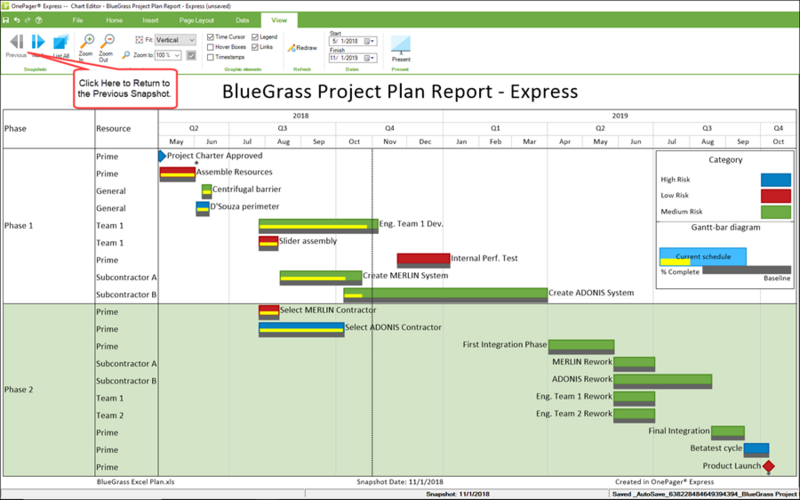Click the Redraw icon
Image resolution: width=800 pixels, height=500 pixels.
(291, 48)
